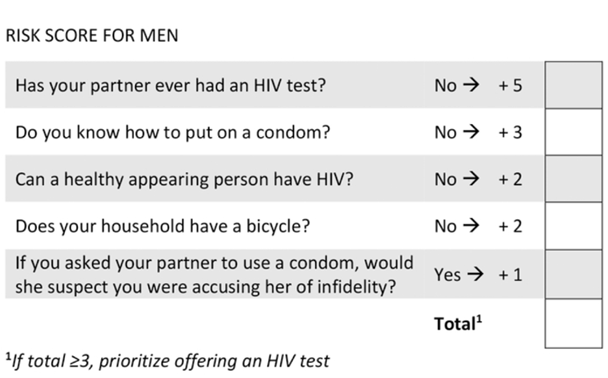Screen dimensions: 608x378
Task: Click 'Do you know how to put on a condom?'
Action: [173, 133]
